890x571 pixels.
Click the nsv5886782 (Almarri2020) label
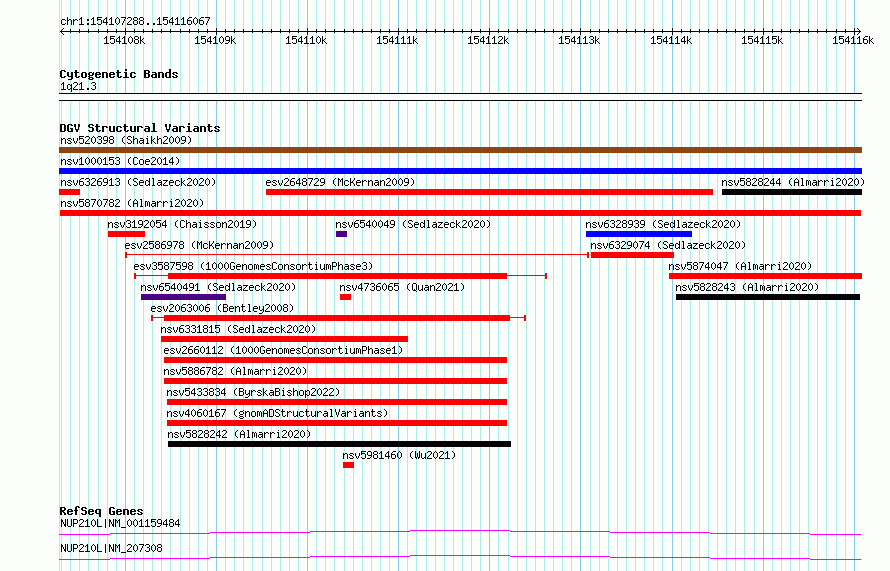(235, 371)
